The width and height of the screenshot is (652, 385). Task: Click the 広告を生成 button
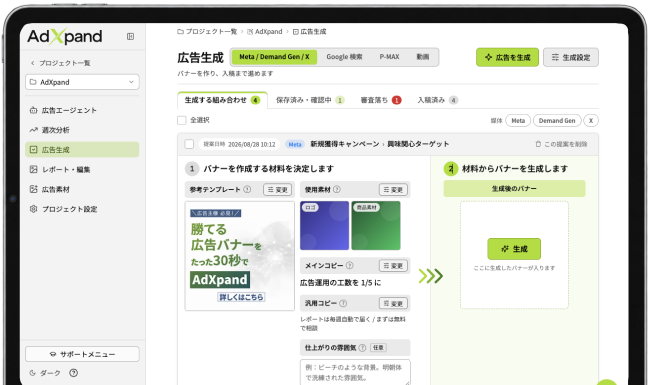click(507, 57)
